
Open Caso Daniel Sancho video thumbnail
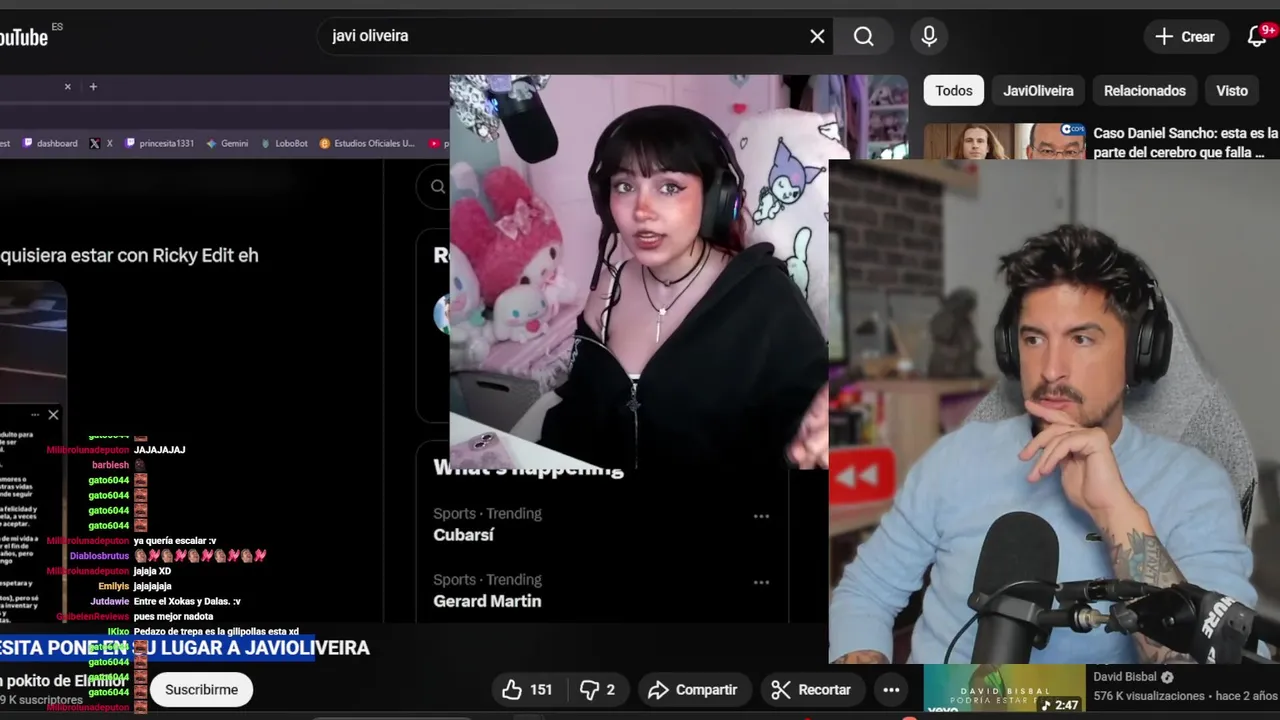[x=1004, y=141]
